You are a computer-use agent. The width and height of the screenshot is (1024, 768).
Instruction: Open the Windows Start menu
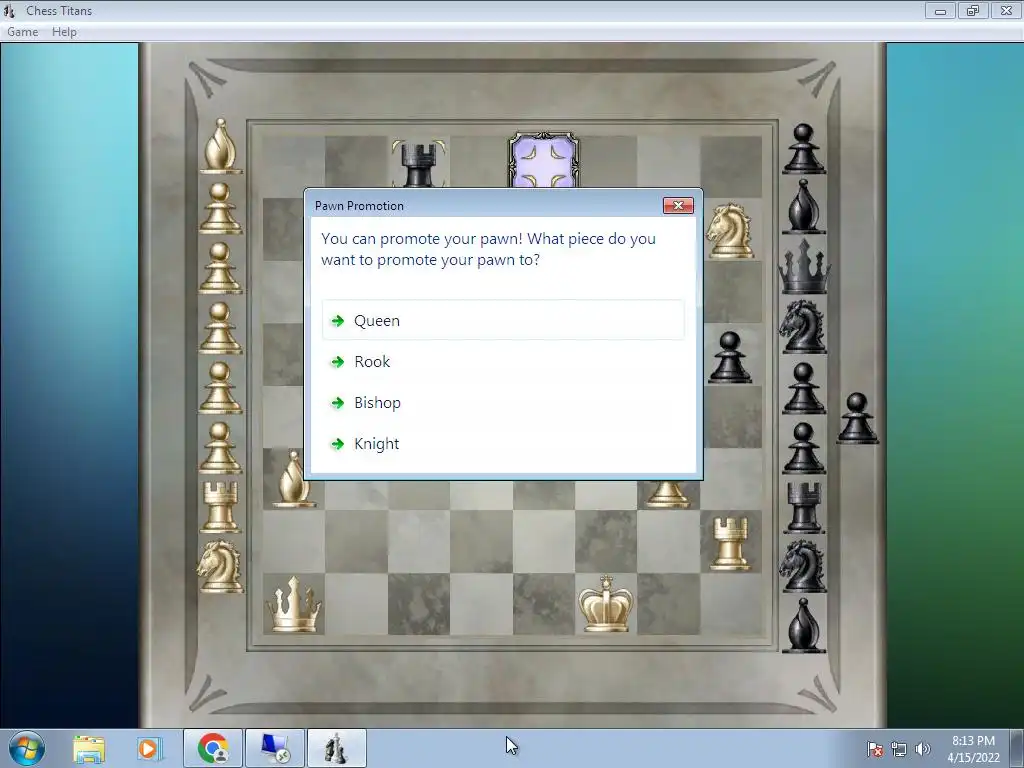pos(27,748)
